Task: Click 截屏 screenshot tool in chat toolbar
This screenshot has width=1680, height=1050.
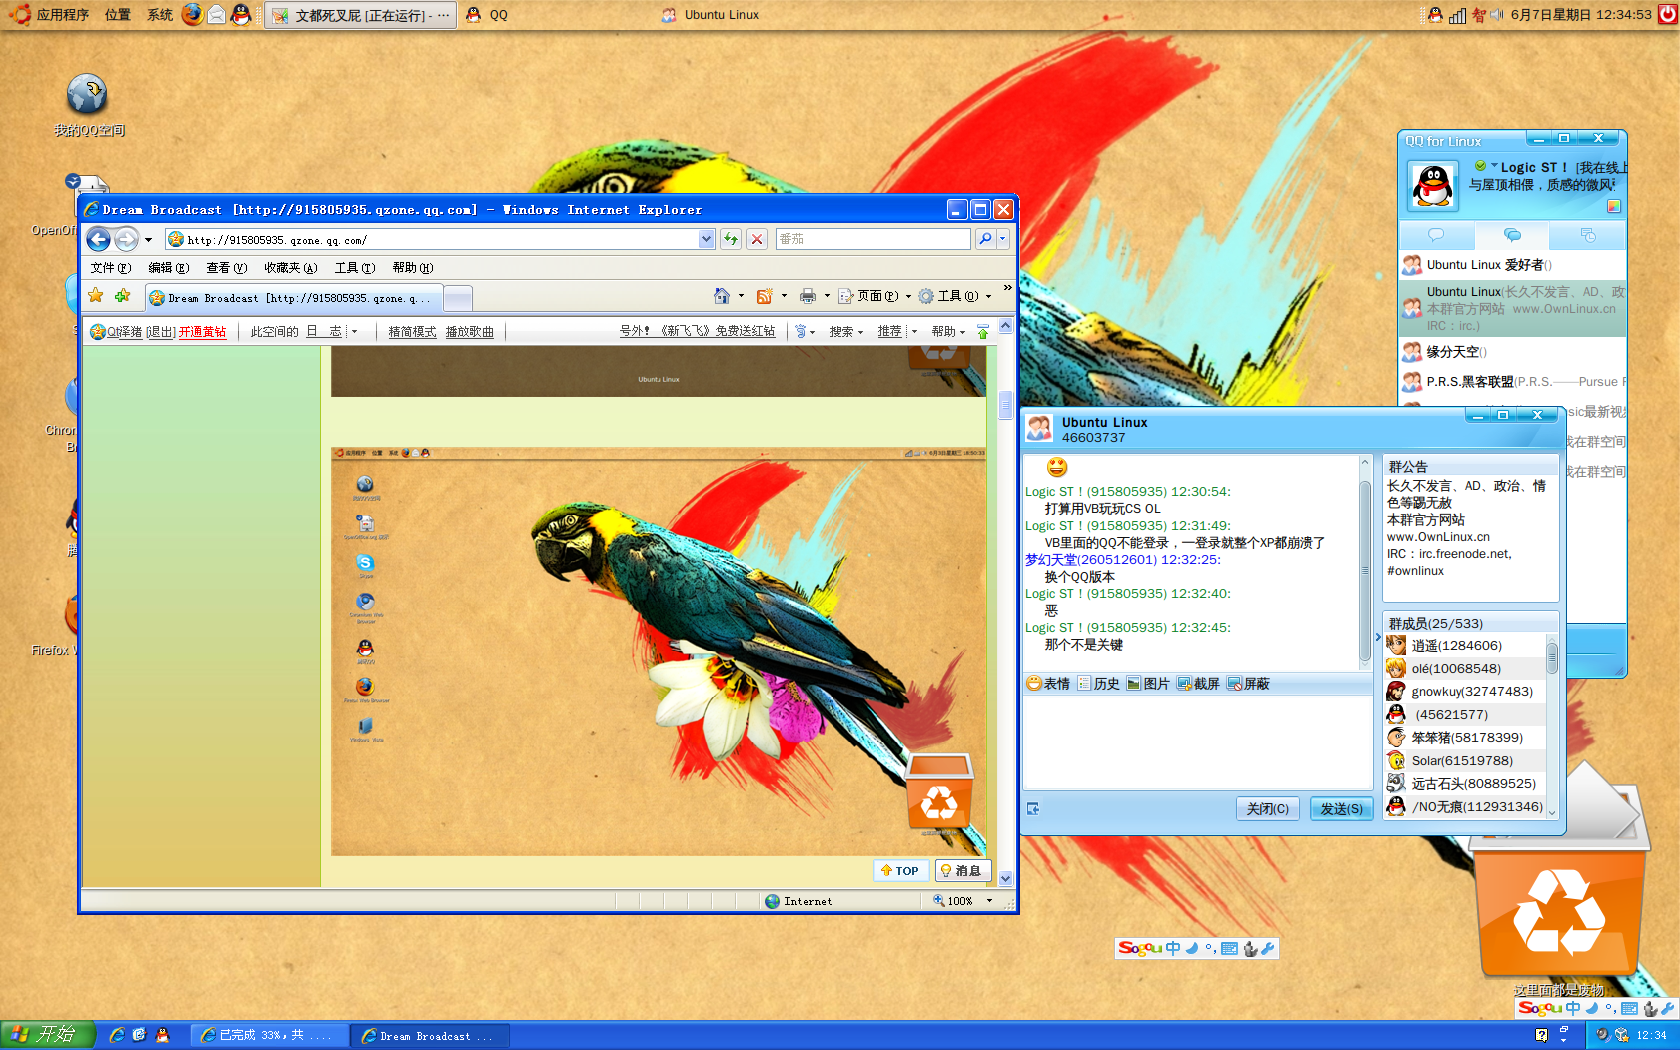Action: (1198, 684)
